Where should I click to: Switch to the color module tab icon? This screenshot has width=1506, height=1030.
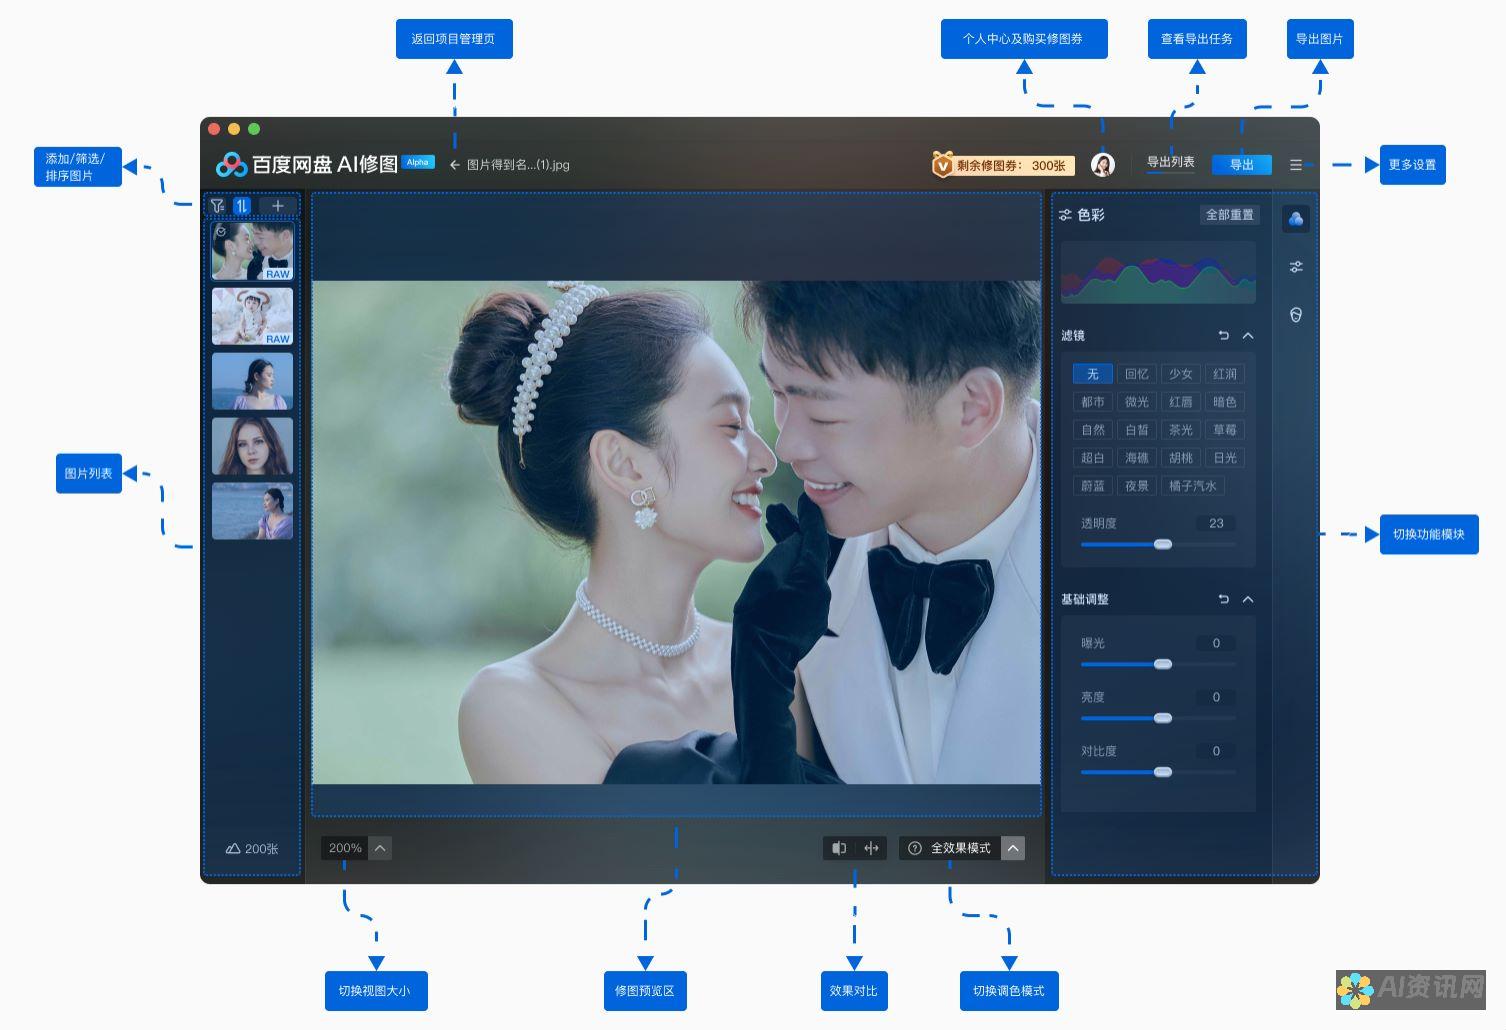click(1296, 218)
